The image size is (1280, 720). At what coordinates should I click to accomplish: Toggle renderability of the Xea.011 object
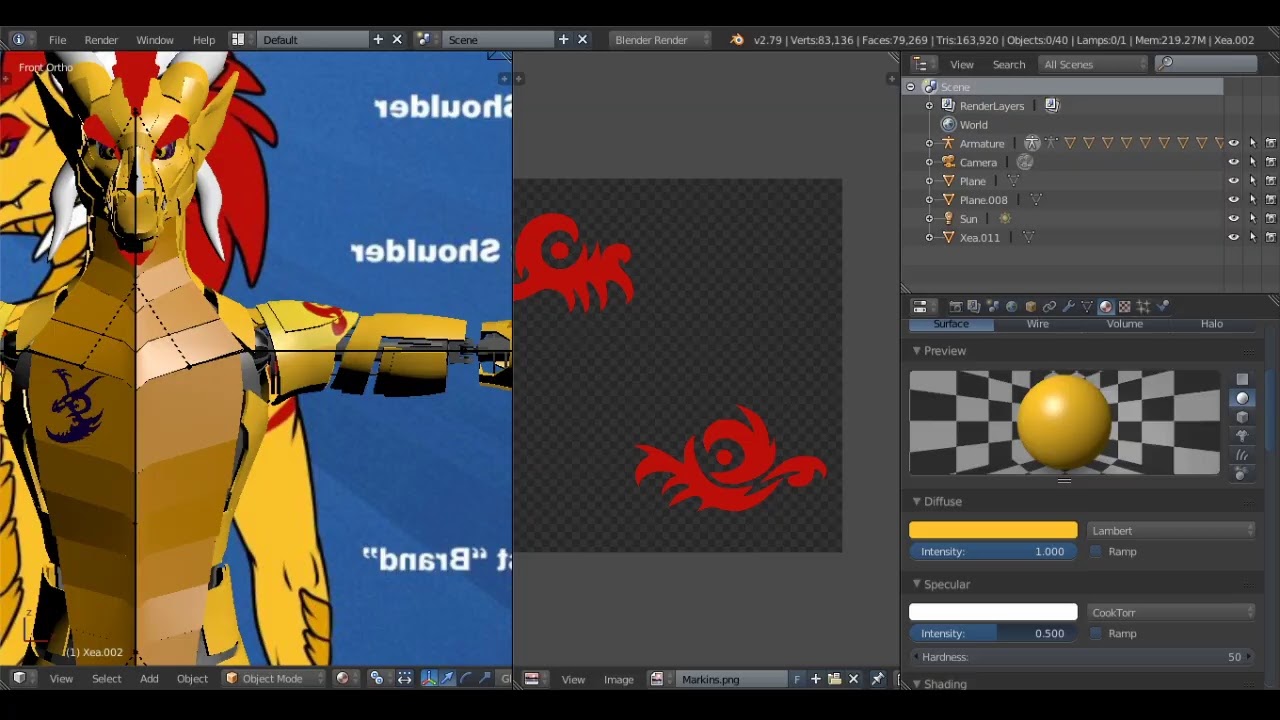click(x=1271, y=237)
